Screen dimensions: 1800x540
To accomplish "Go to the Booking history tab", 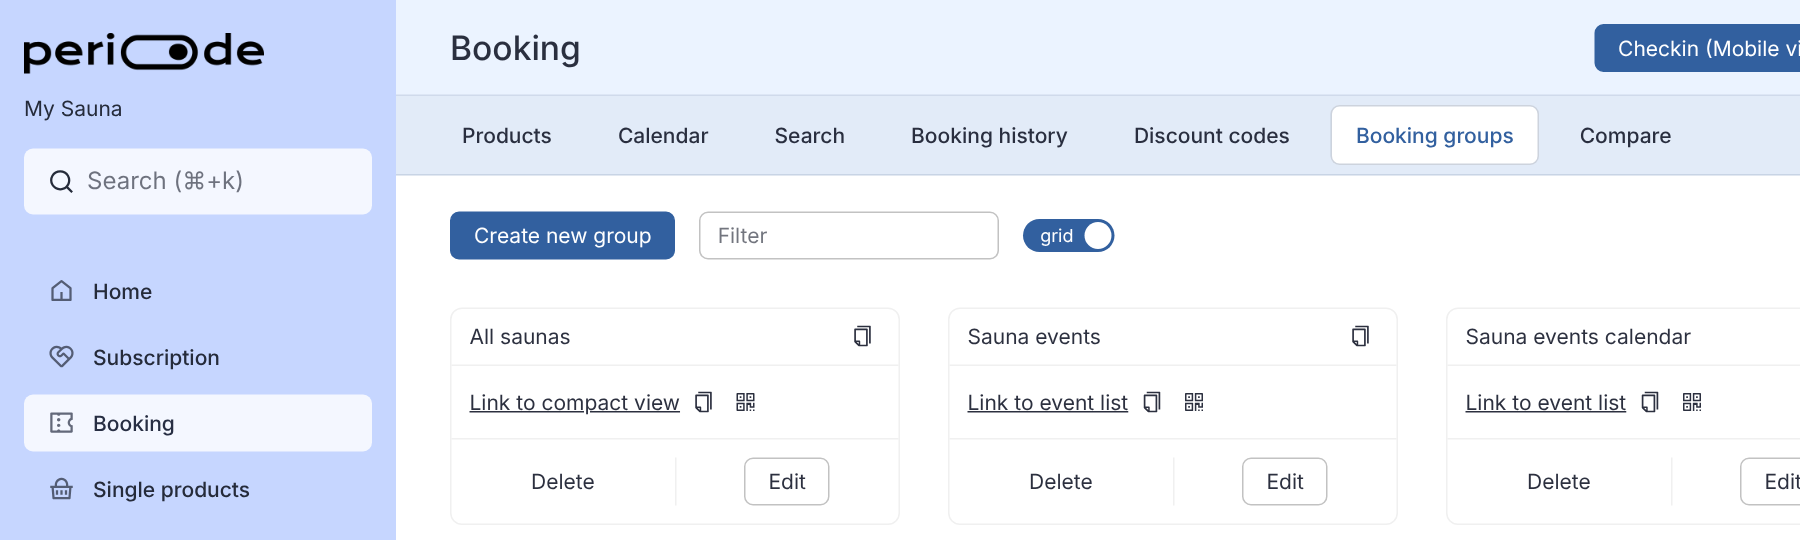I will (988, 135).
